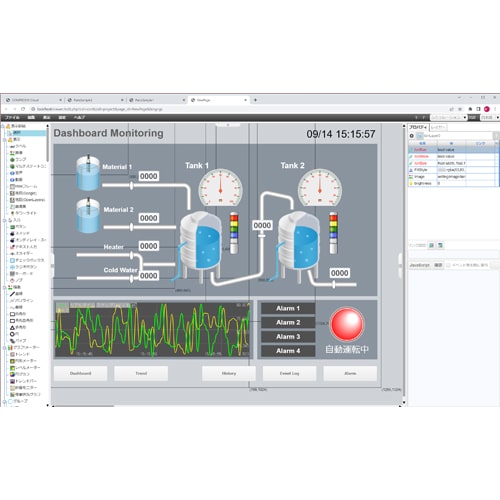Toggle the checkbox beside the JavaScript button

tap(448, 265)
